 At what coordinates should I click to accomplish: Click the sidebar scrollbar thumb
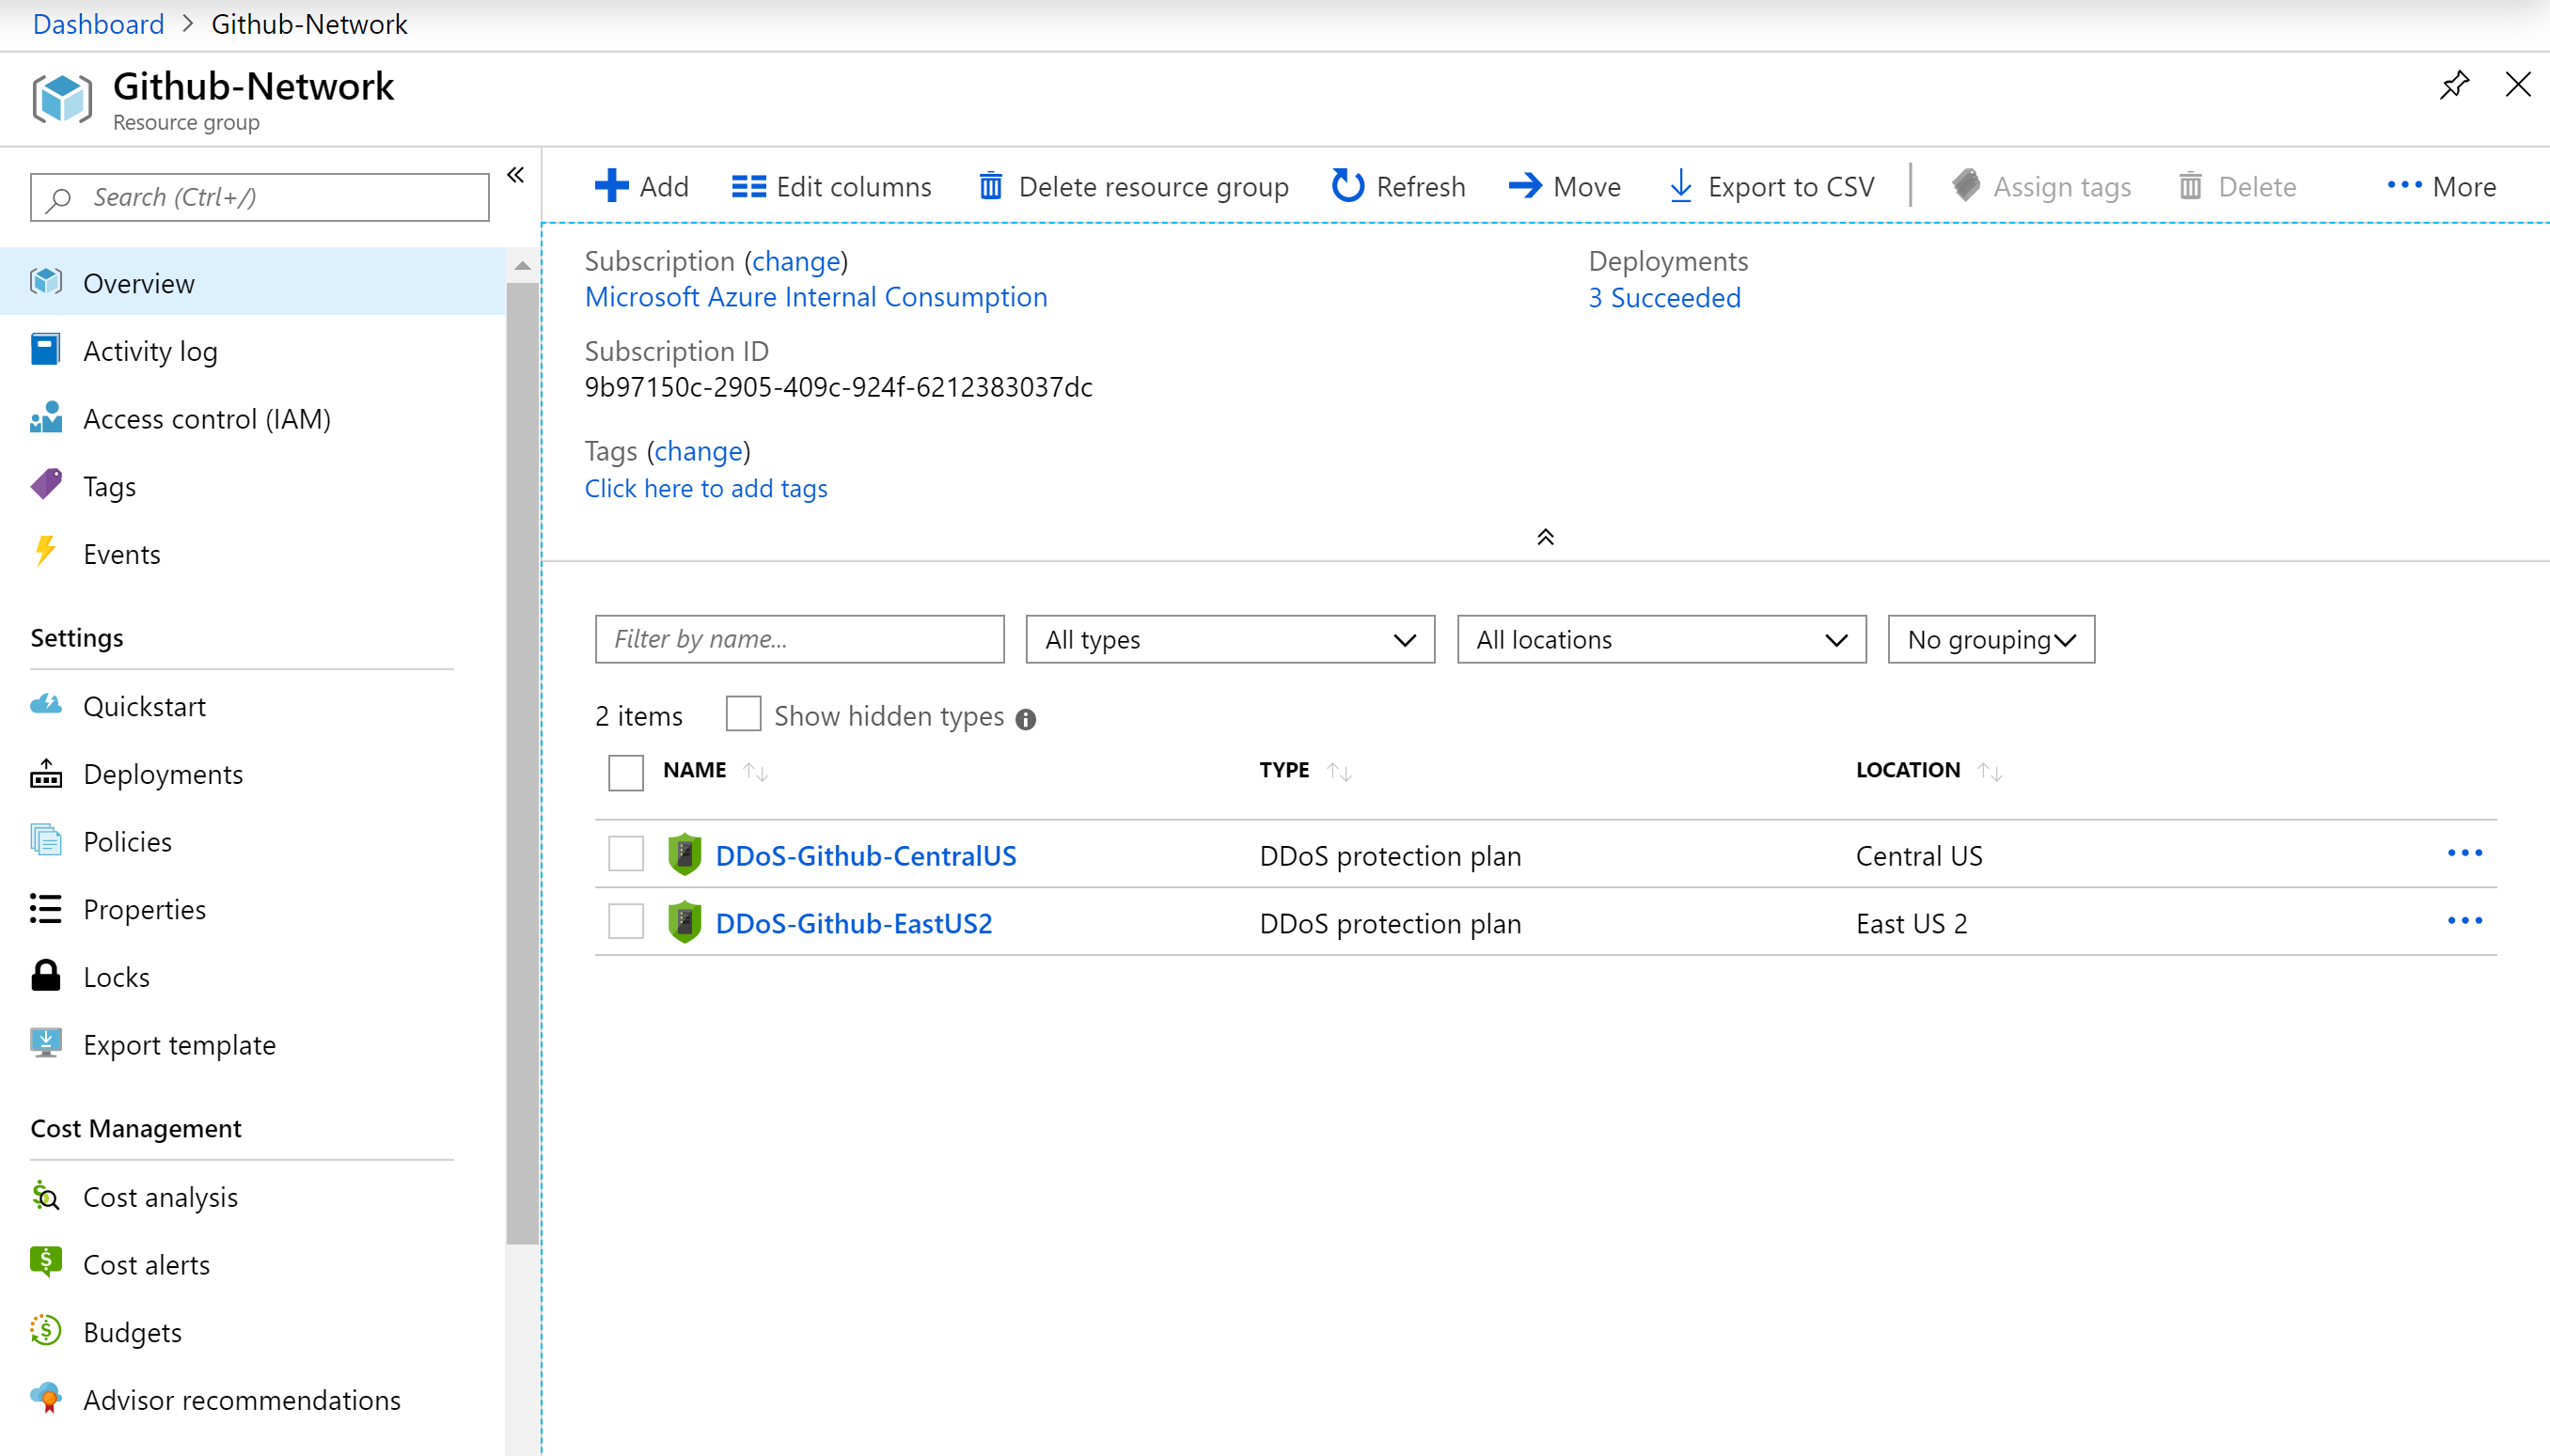tap(522, 763)
